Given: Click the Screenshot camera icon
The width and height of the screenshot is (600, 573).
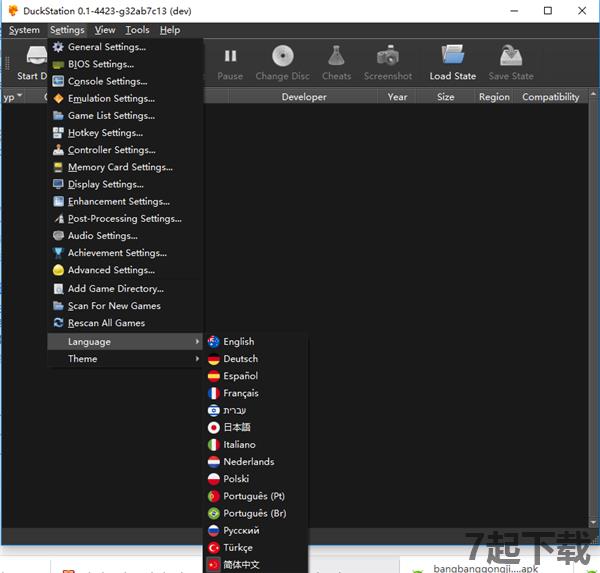Looking at the screenshot, I should [x=388, y=56].
